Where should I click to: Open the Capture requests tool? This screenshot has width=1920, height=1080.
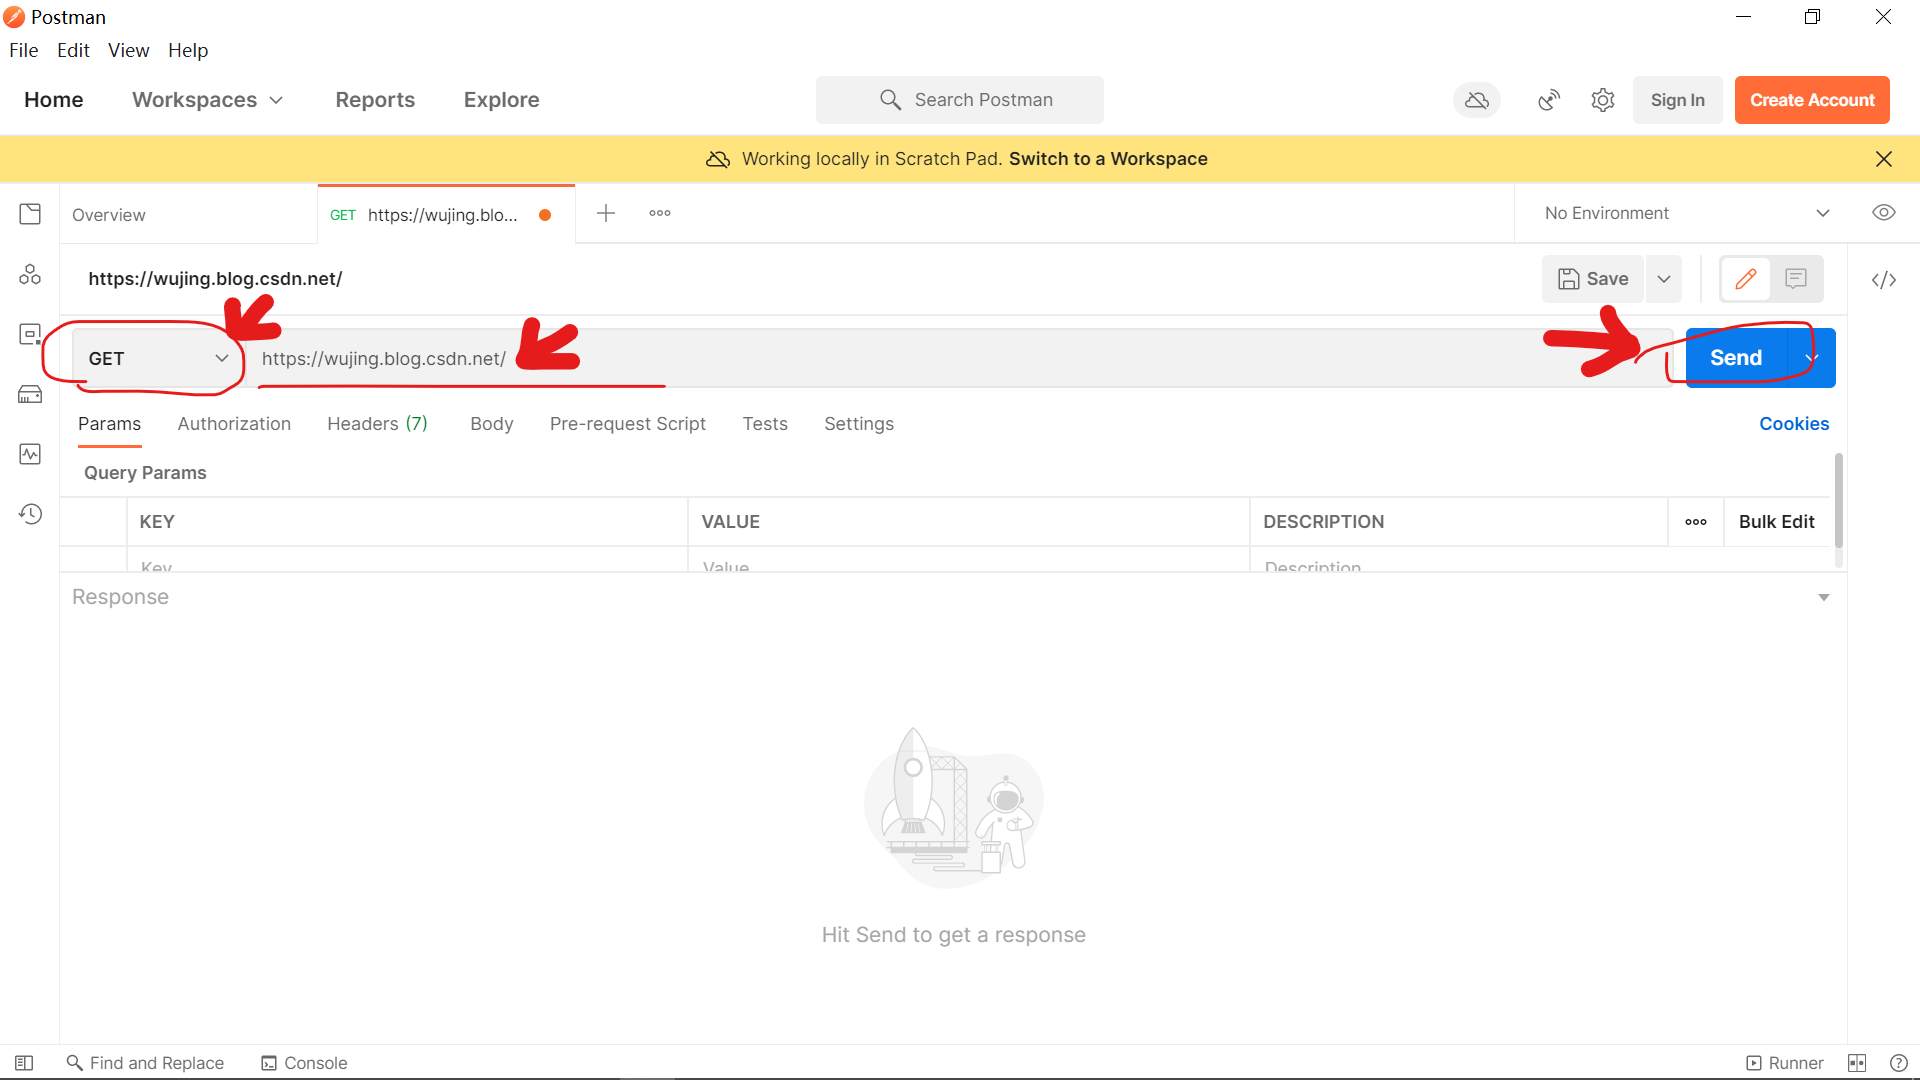pyautogui.click(x=1548, y=100)
